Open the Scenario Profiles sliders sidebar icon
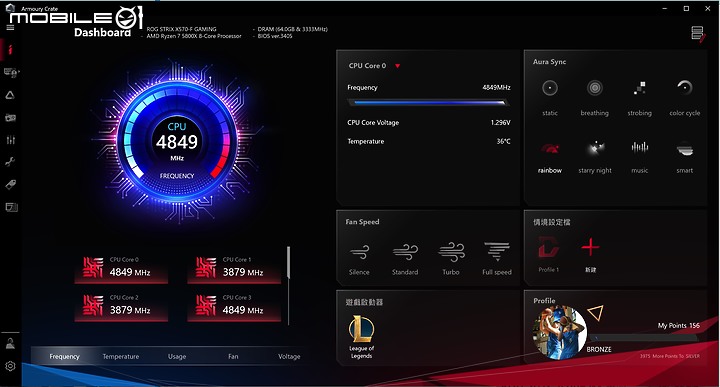The image size is (720, 387). click(x=11, y=140)
